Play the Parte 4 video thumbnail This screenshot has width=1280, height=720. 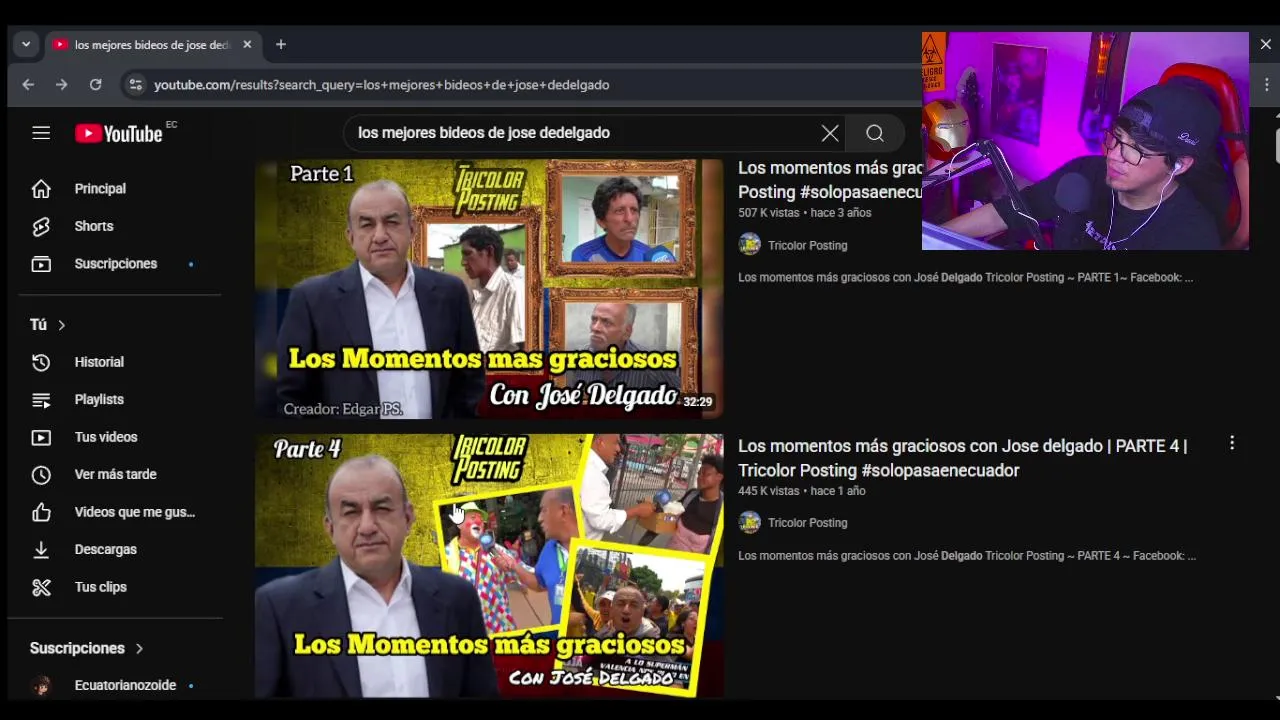[x=489, y=565]
